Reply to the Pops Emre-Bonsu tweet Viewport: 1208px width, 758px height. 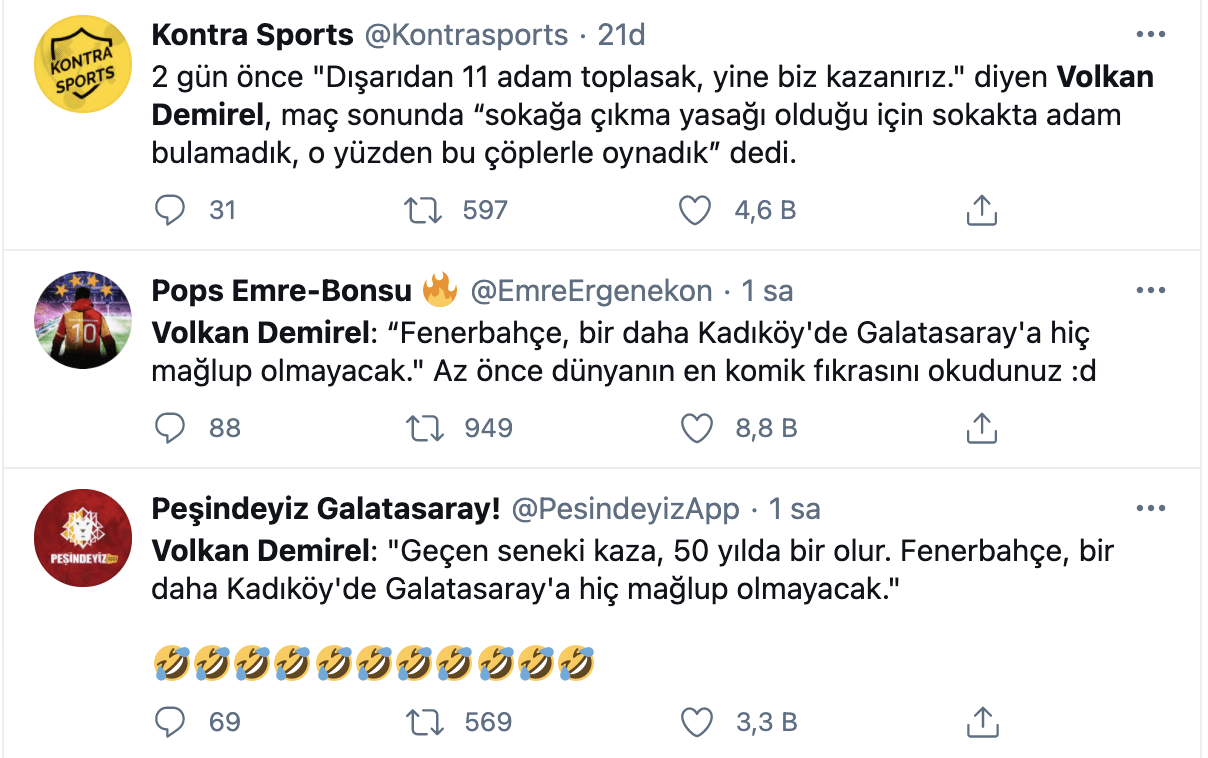171,427
